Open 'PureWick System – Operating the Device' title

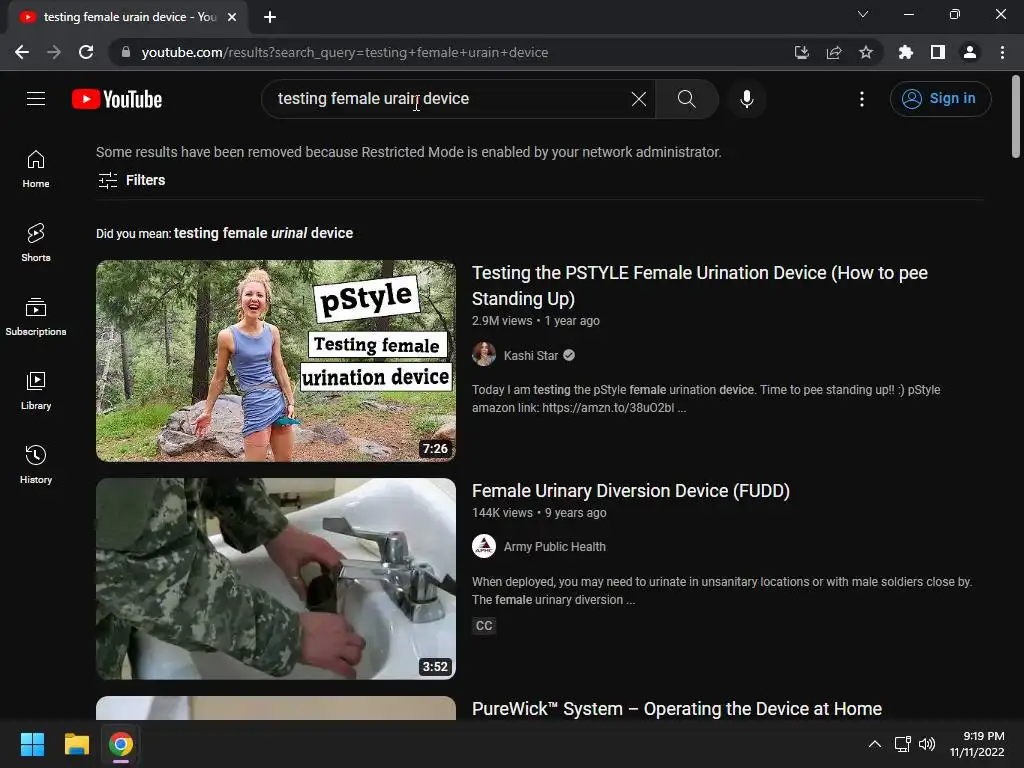click(677, 709)
